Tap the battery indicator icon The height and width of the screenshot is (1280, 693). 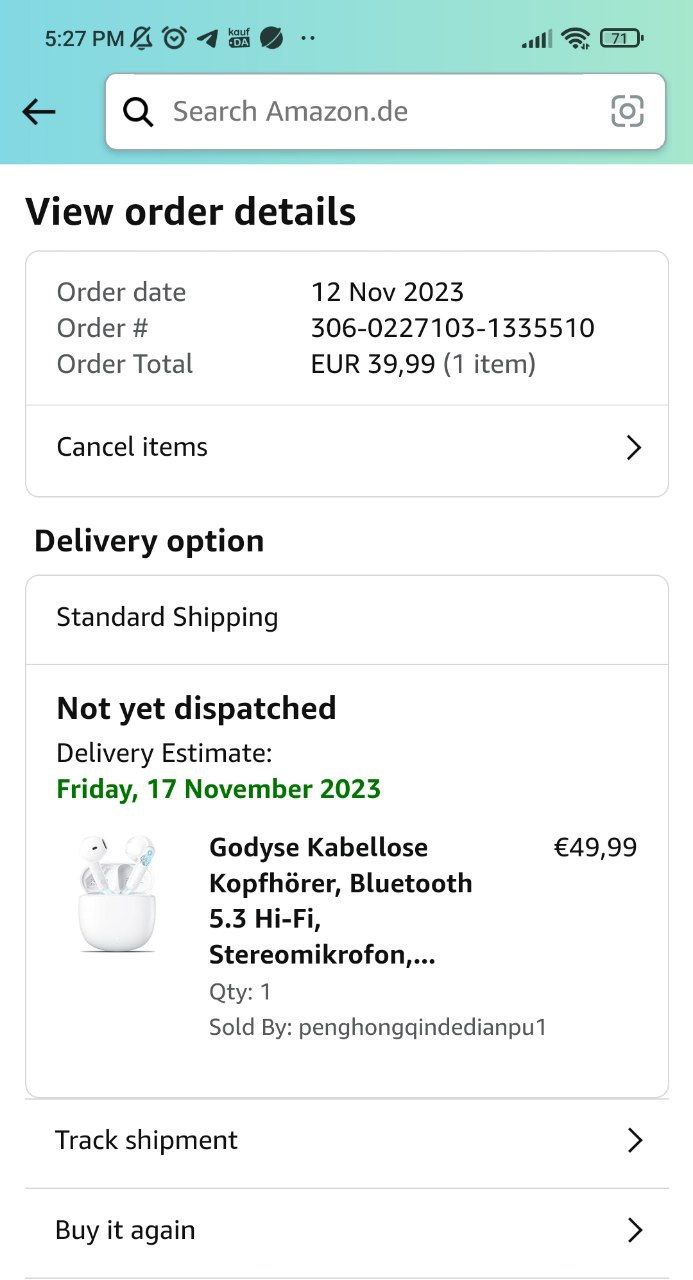click(621, 39)
